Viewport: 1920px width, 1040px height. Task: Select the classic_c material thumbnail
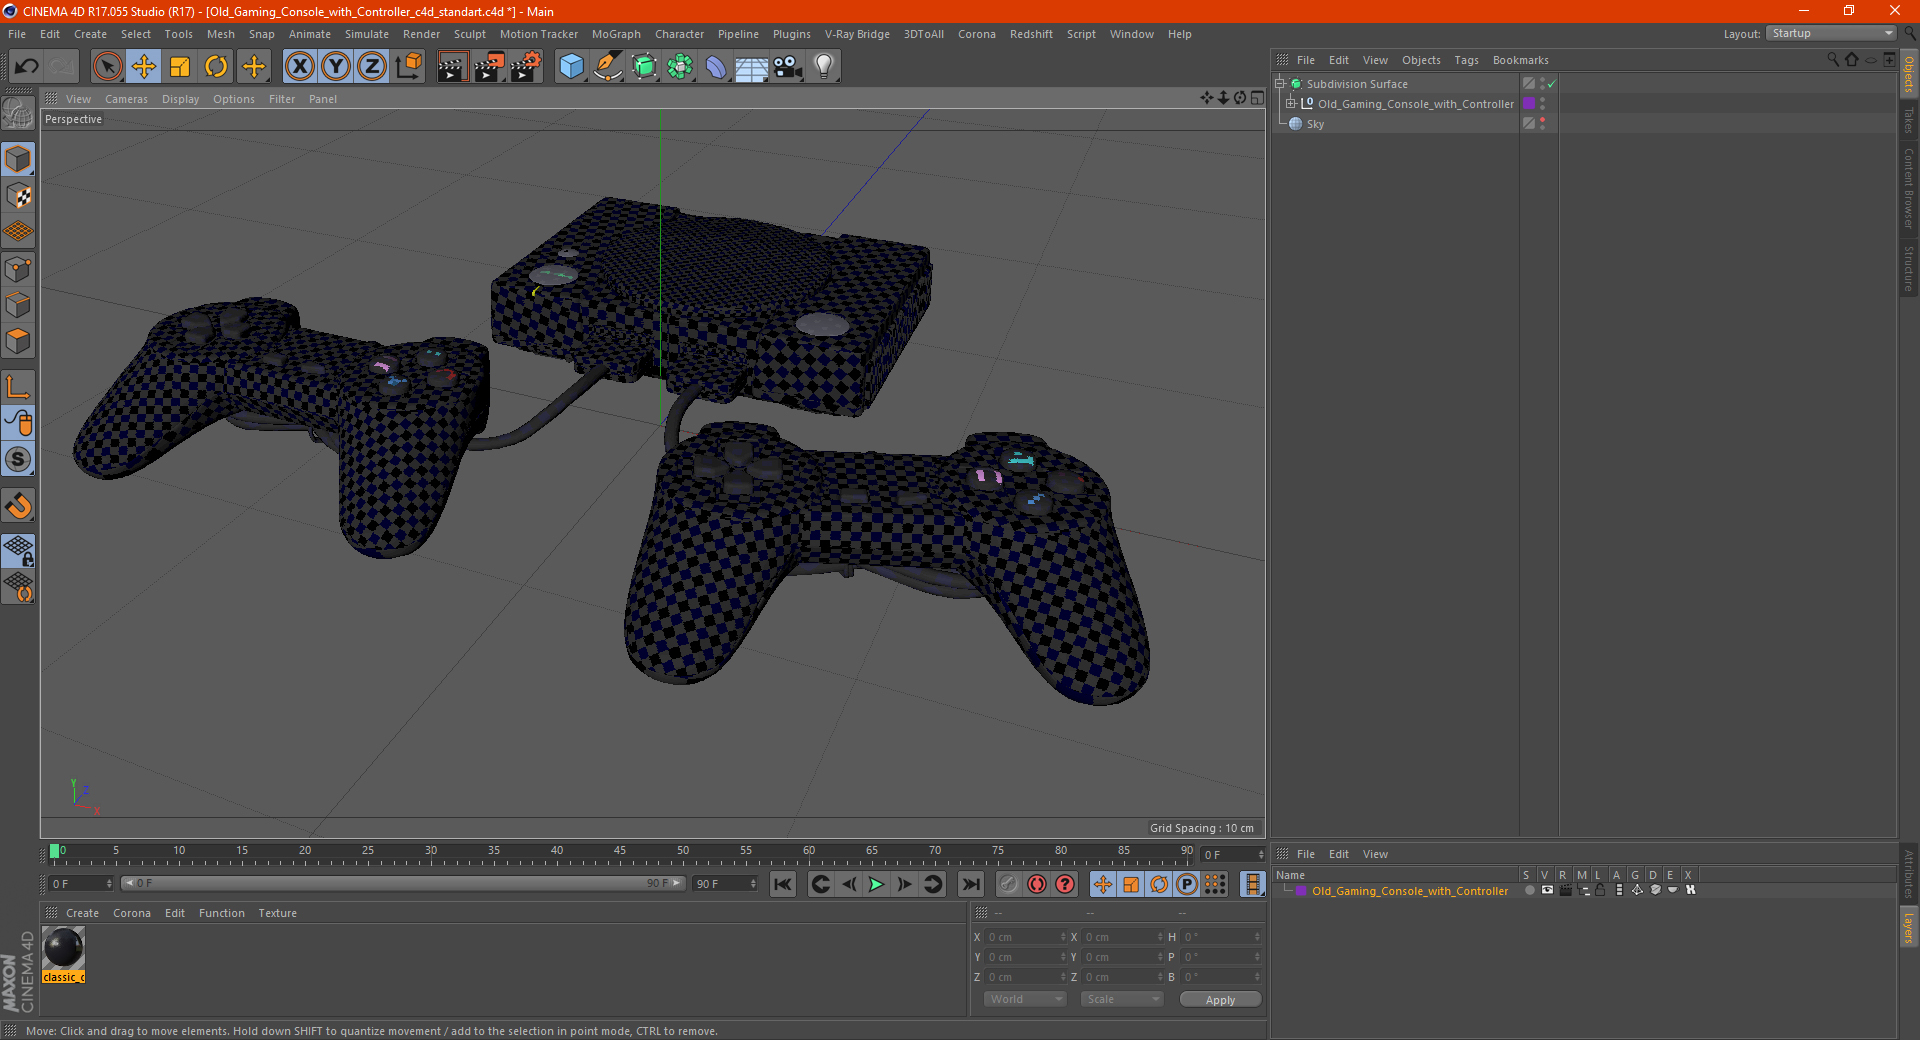point(64,948)
